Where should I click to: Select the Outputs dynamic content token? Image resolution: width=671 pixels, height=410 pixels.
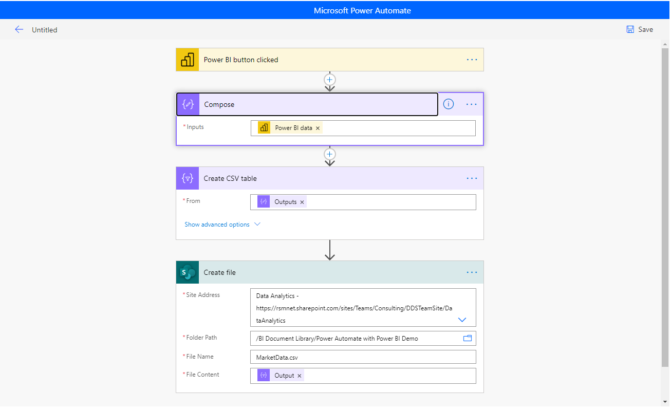[282, 202]
